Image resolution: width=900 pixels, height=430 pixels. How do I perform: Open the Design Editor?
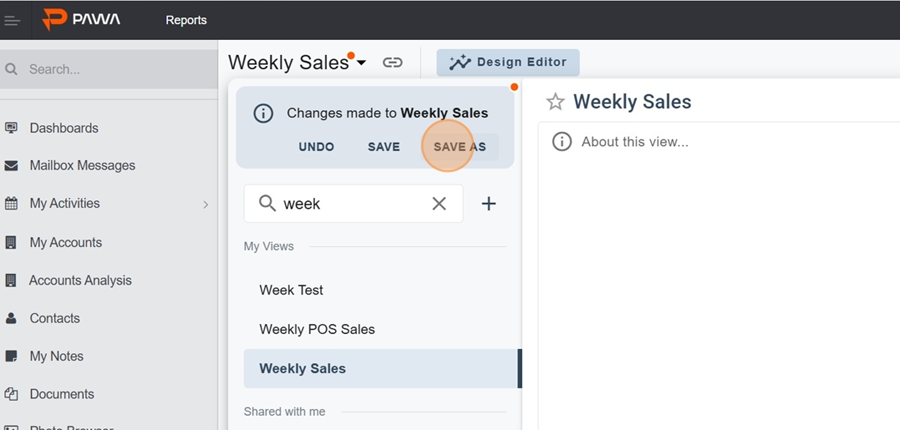(x=508, y=62)
